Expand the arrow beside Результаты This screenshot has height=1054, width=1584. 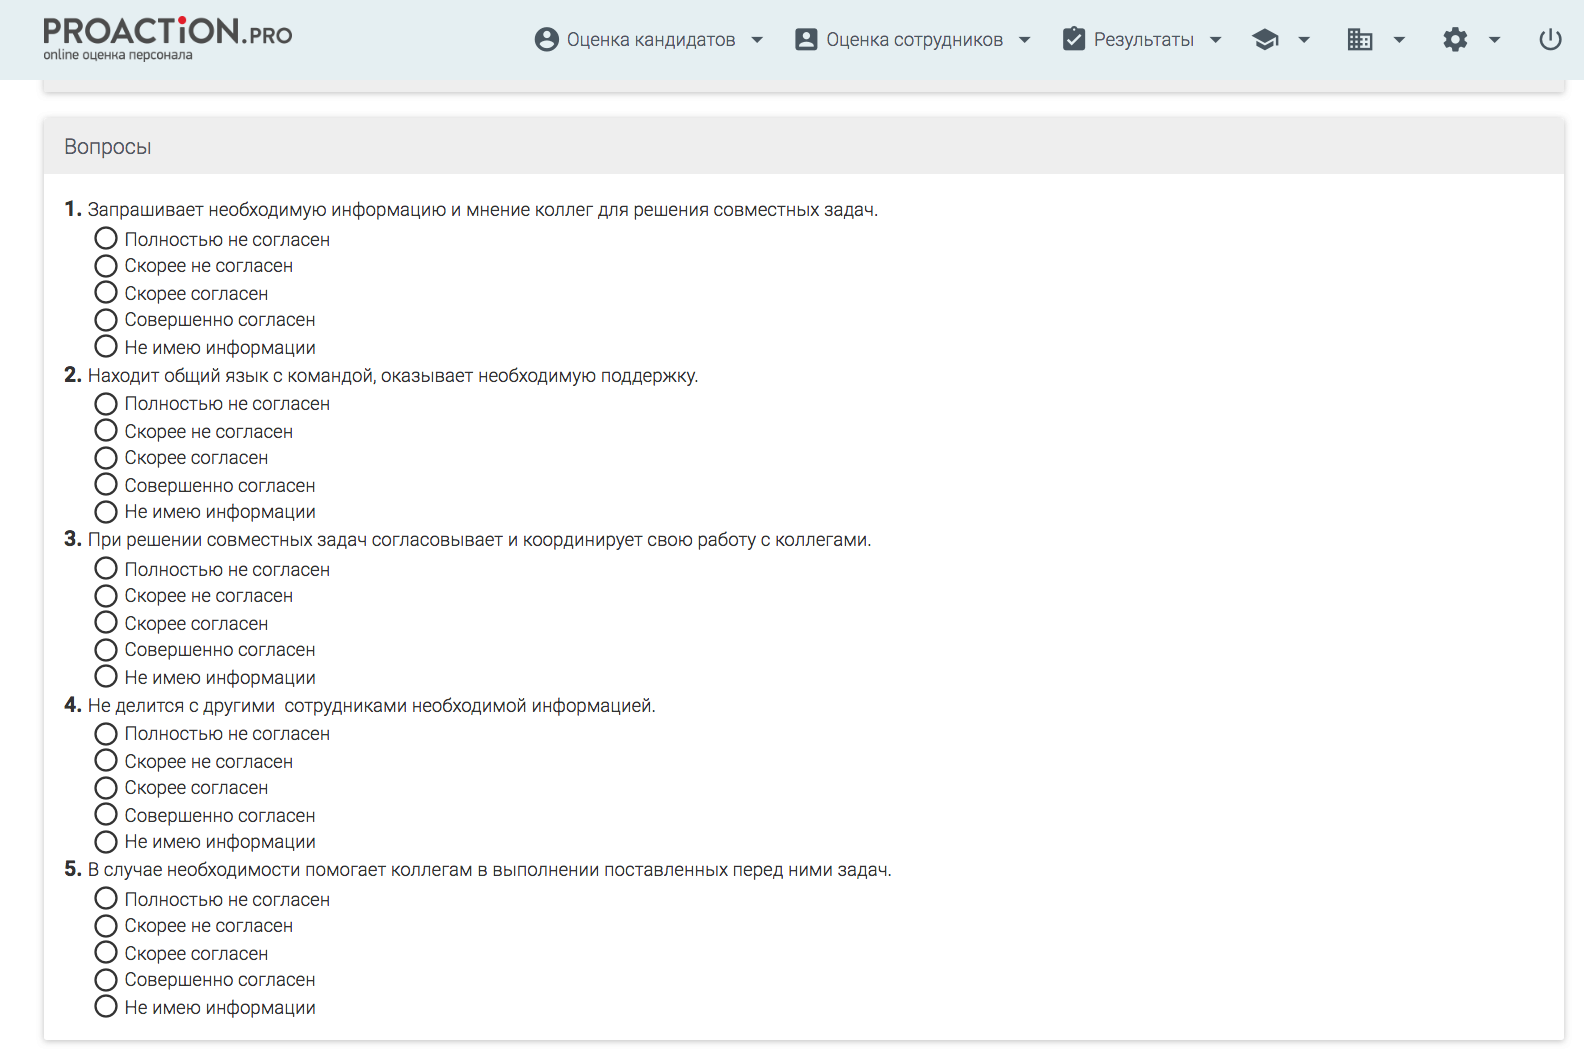1215,40
